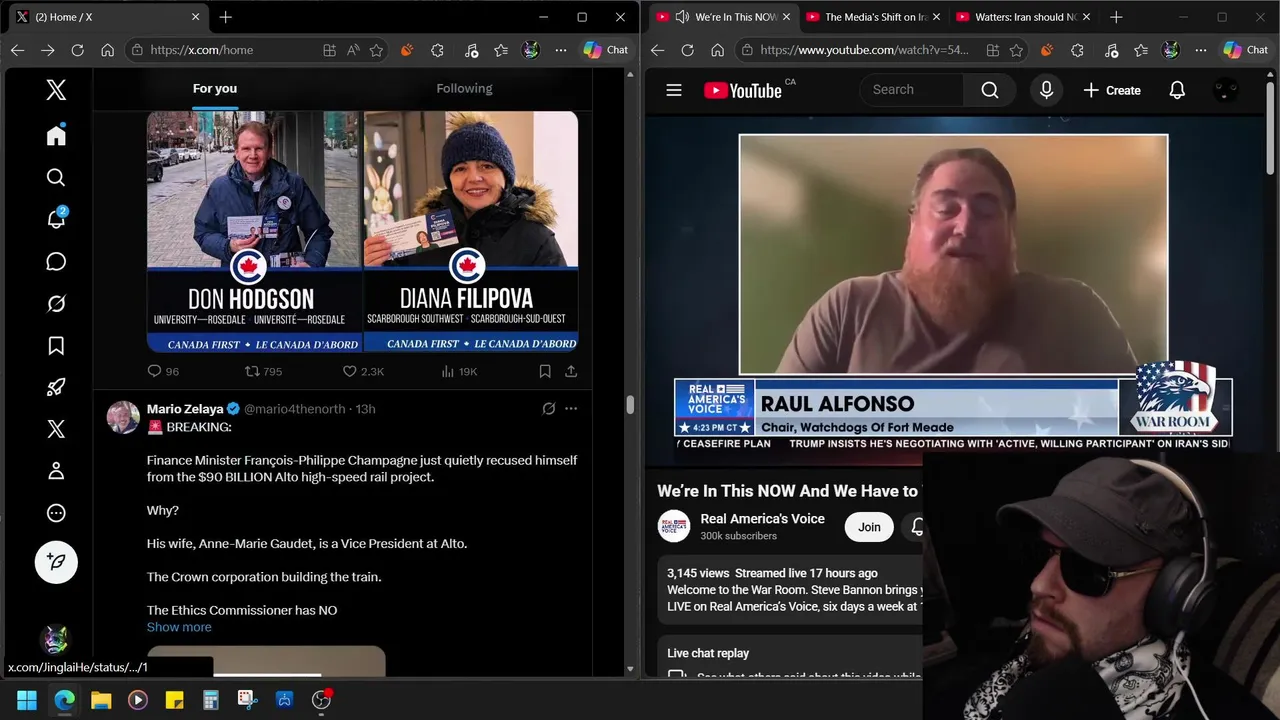Open the Windows Start menu
Viewport: 1280px width, 720px height.
(27, 700)
